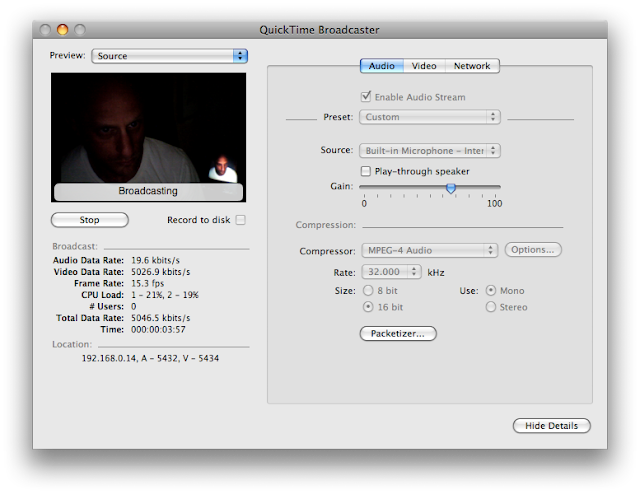Click the Time value 000:00:03:57
Image resolution: width=640 pixels, height=494 pixels.
pos(158,329)
